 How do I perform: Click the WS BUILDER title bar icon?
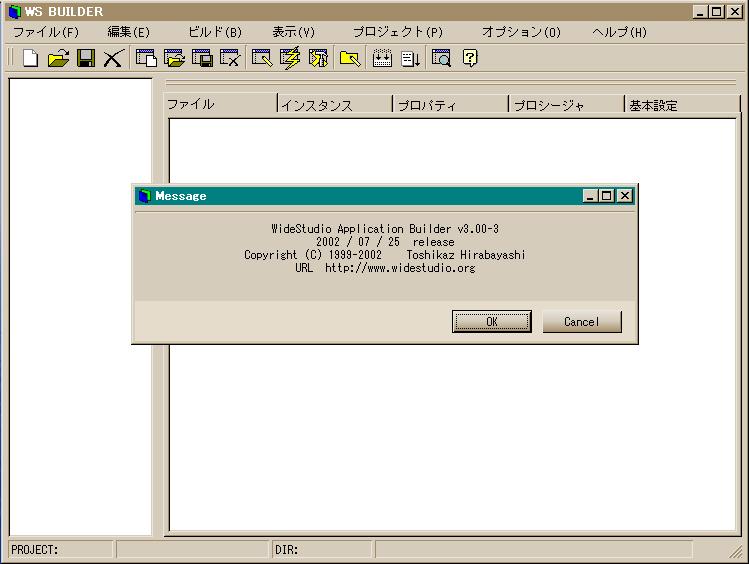(x=15, y=11)
